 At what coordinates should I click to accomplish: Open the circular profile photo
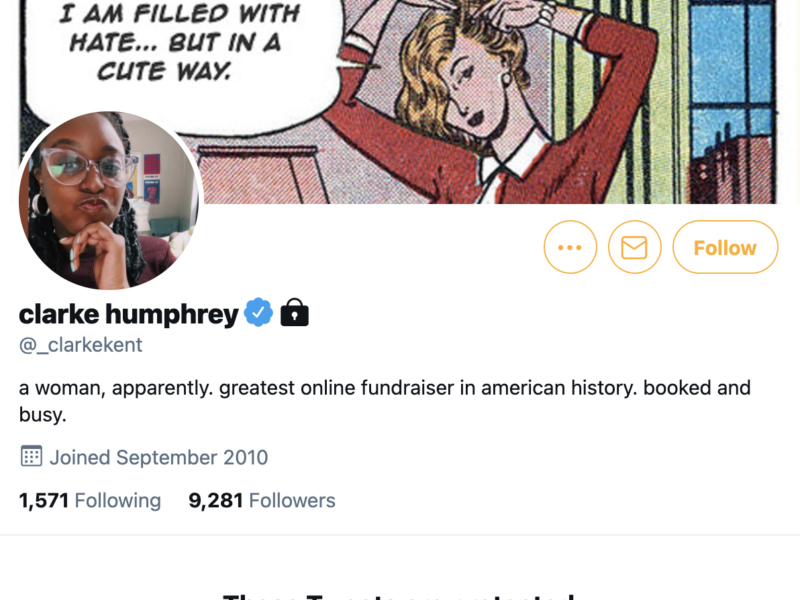[109, 200]
